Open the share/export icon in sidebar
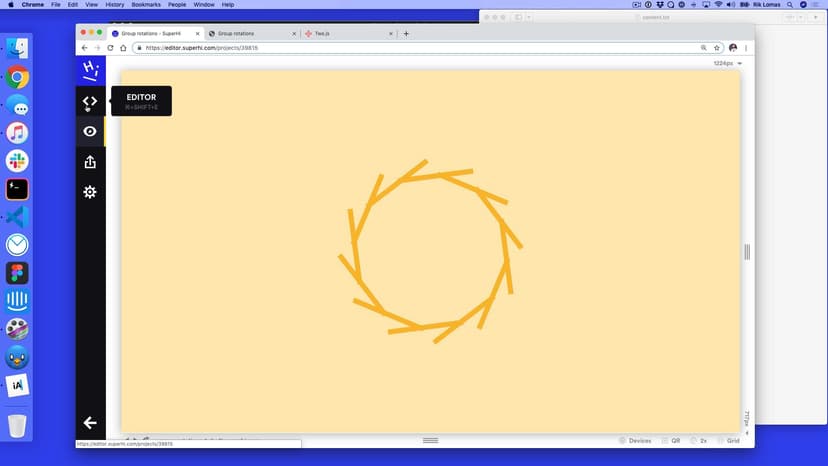Viewport: 828px width, 466px height. 90,162
